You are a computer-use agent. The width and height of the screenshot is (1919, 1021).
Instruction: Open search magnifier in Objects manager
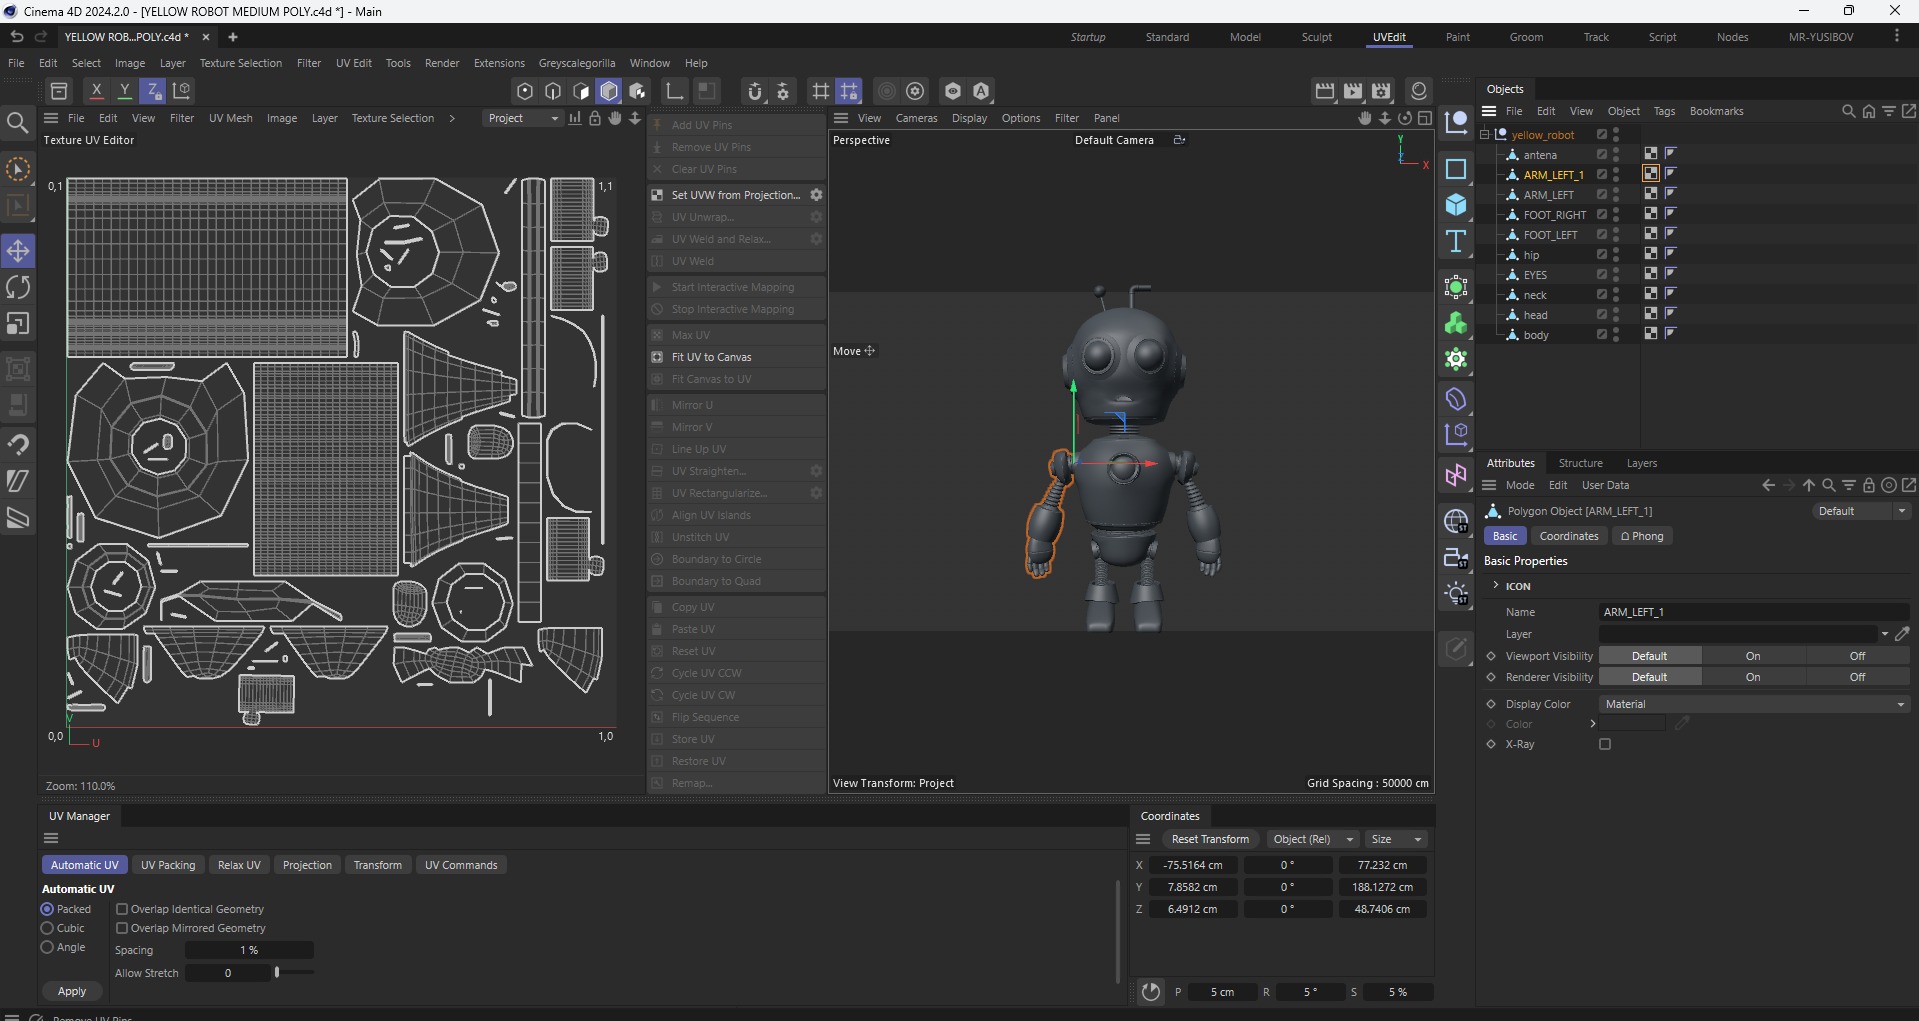click(x=1848, y=111)
